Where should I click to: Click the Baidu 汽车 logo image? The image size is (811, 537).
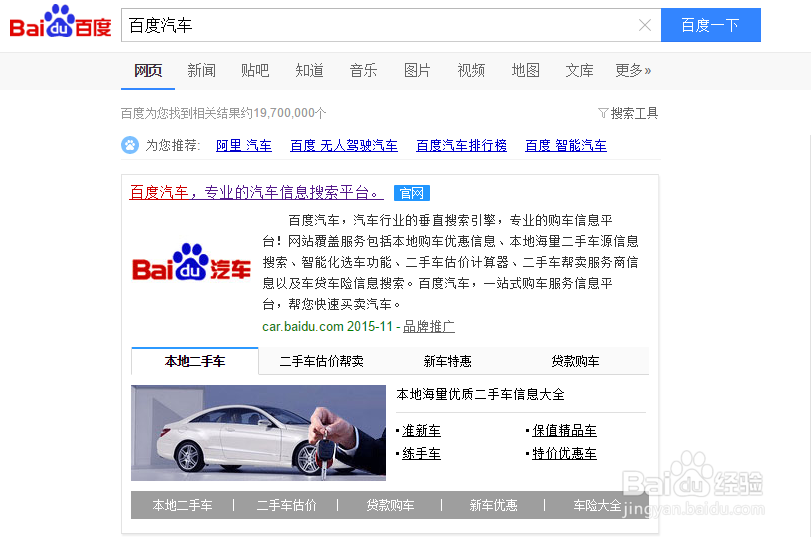(191, 262)
